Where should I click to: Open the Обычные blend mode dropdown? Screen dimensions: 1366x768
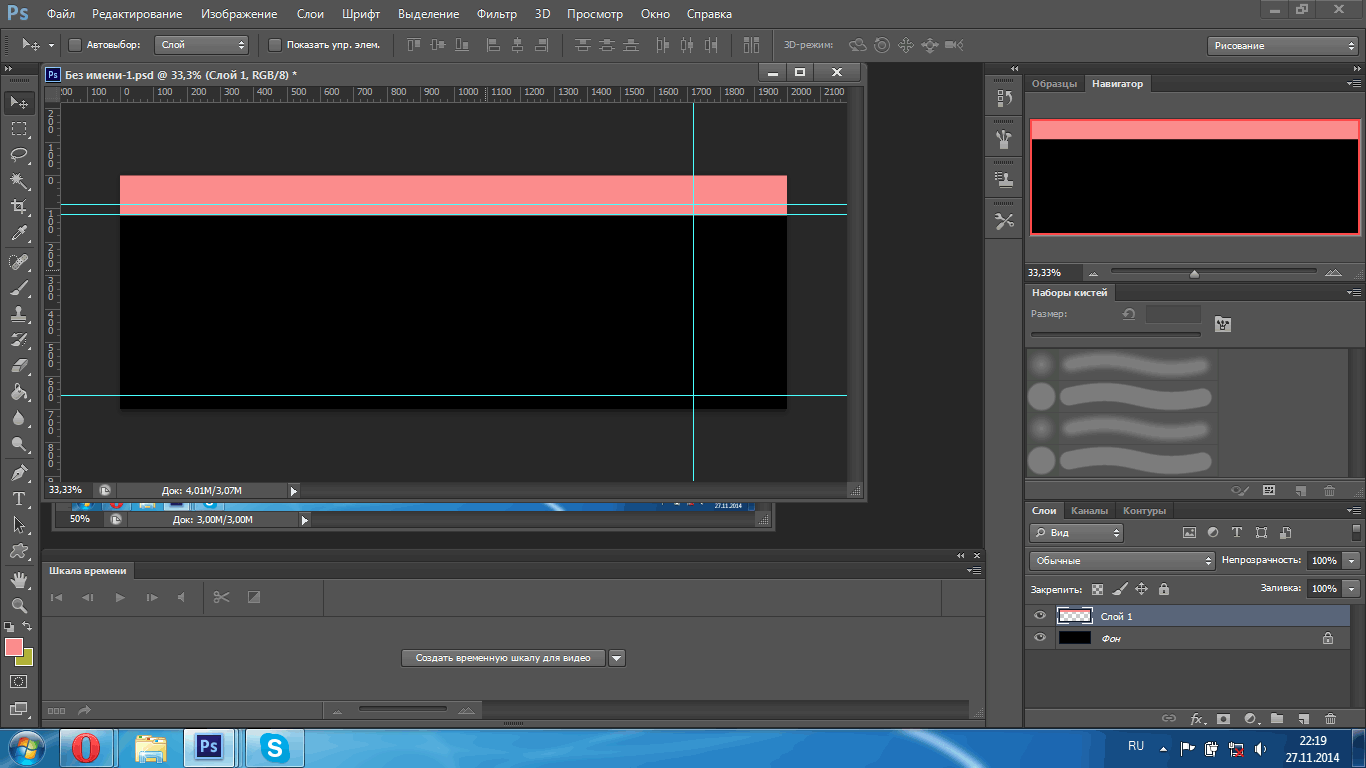click(x=1121, y=561)
